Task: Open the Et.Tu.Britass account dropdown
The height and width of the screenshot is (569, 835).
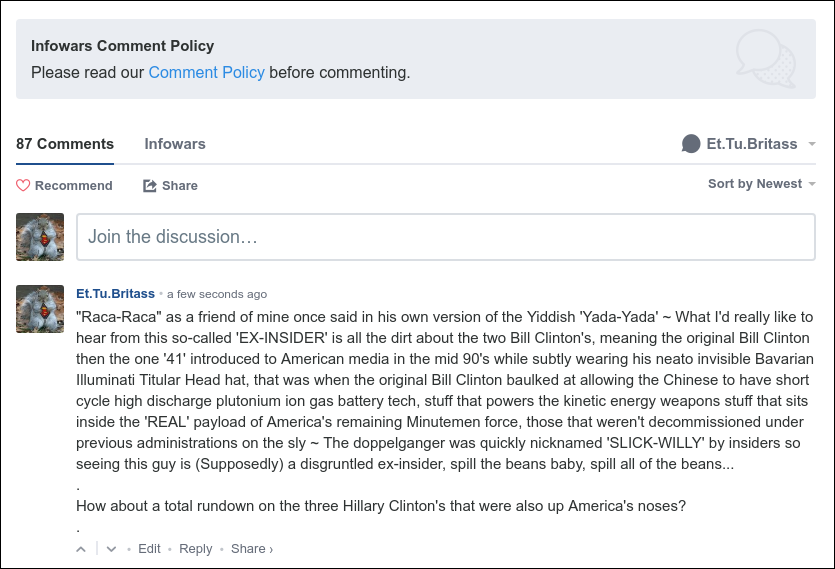Action: click(x=749, y=144)
